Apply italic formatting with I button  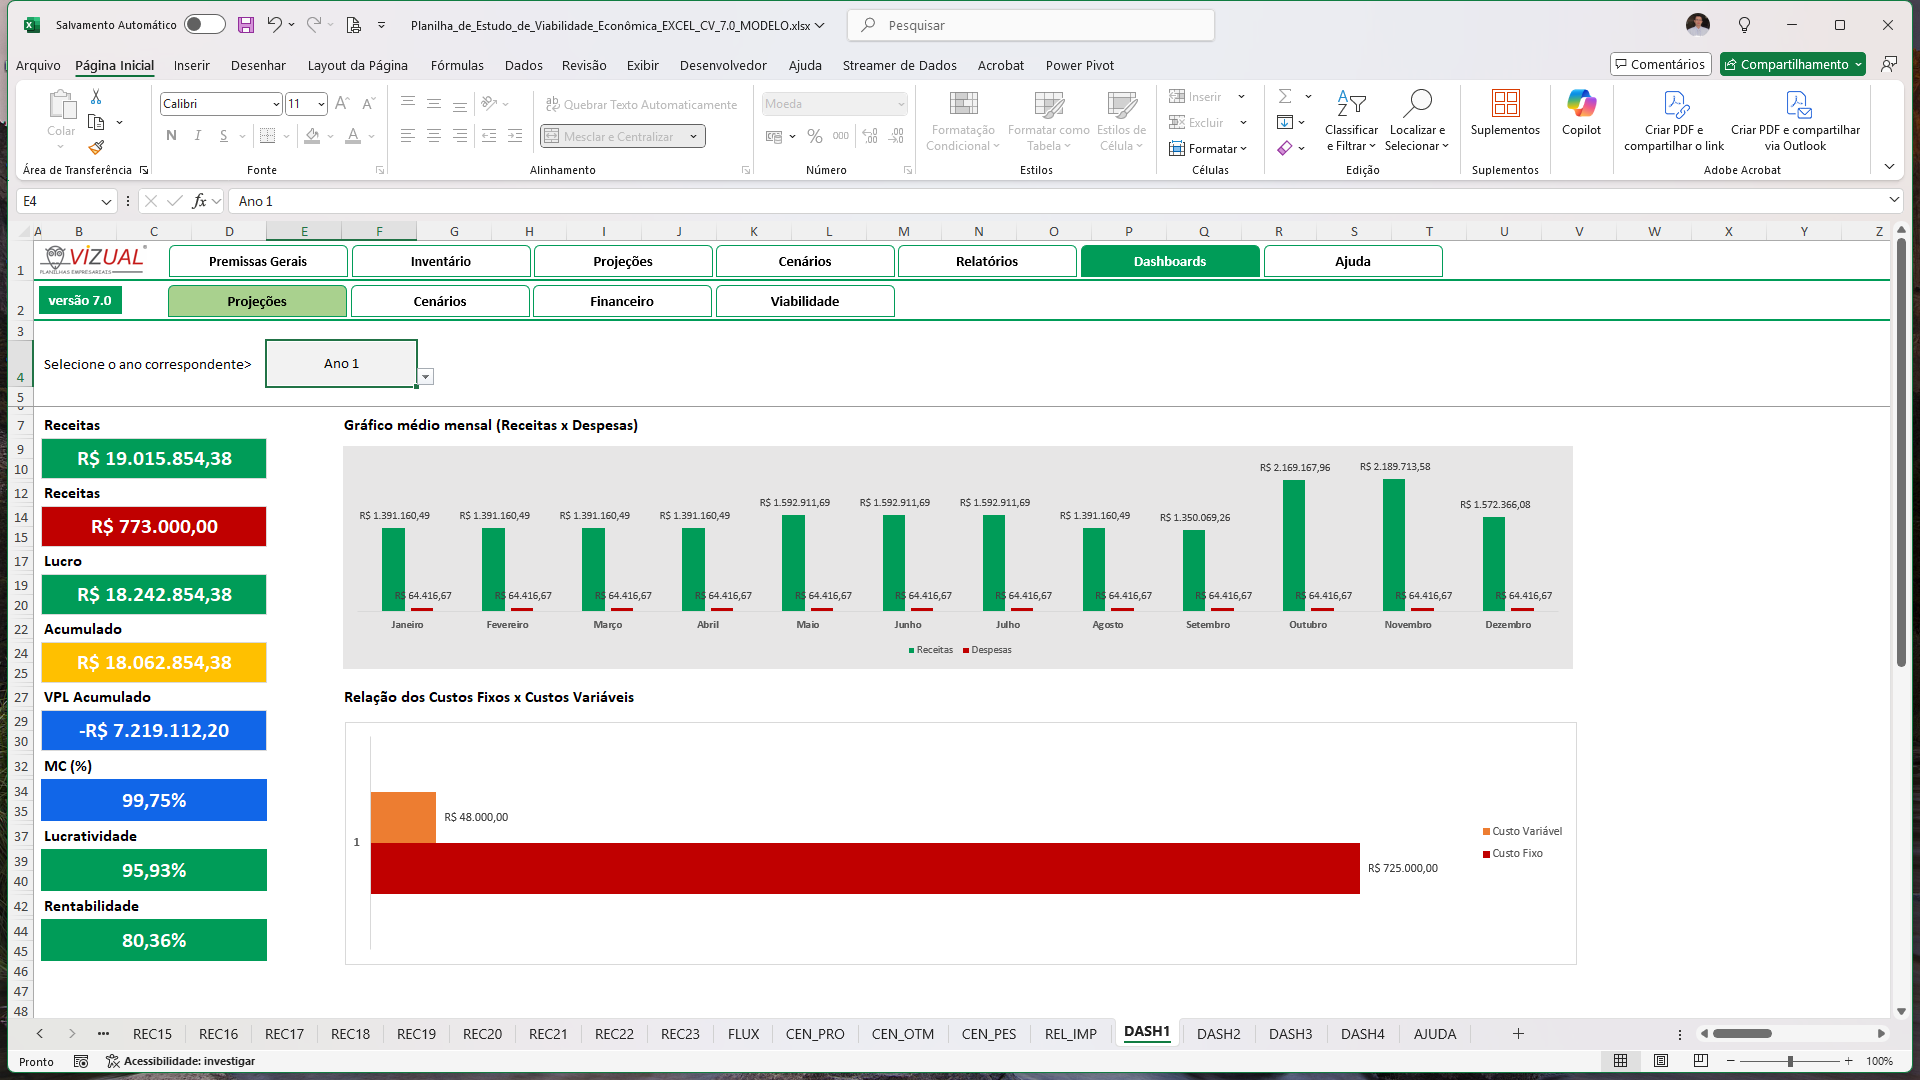(x=197, y=136)
